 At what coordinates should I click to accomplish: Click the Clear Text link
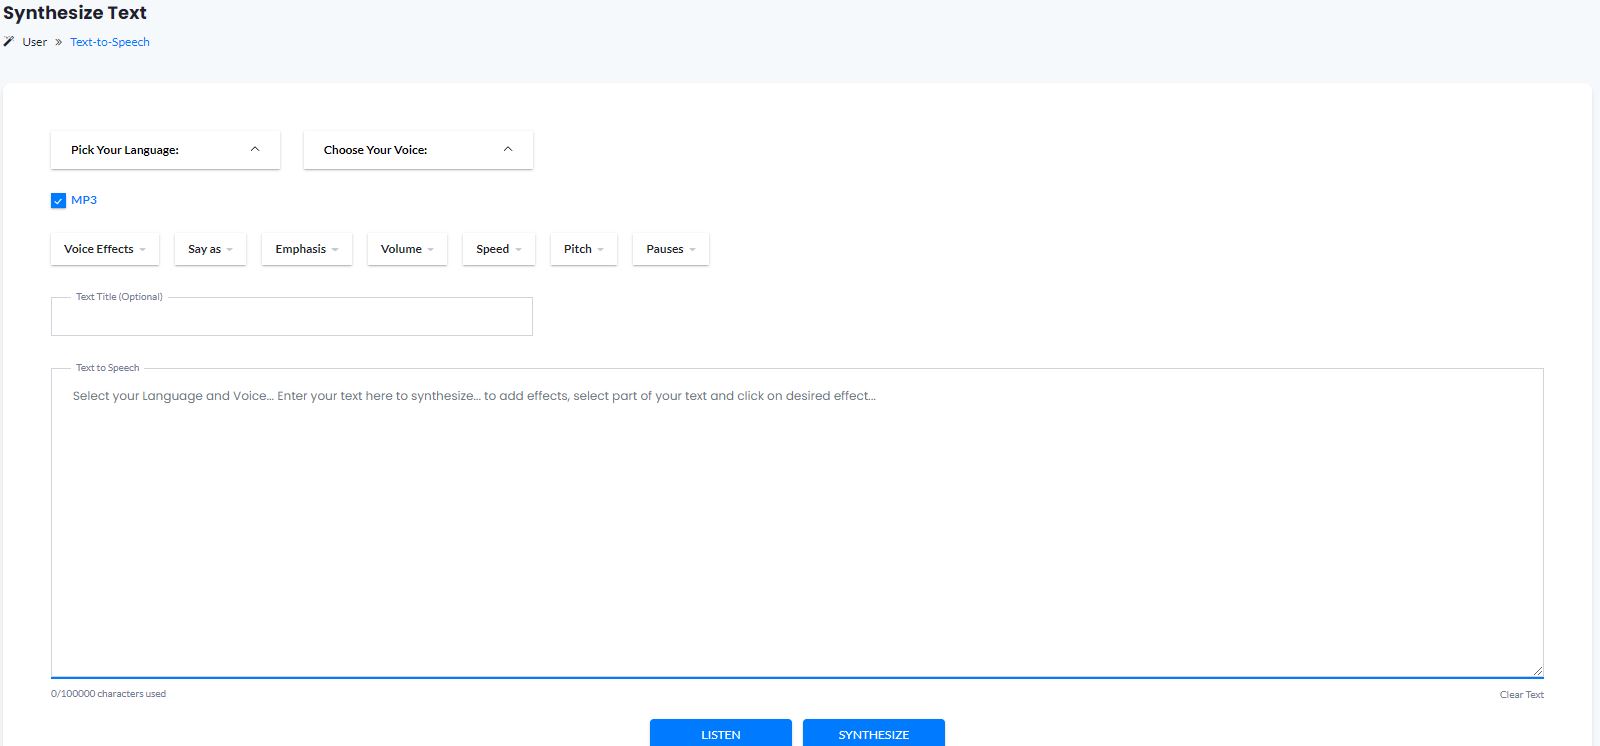coord(1521,695)
